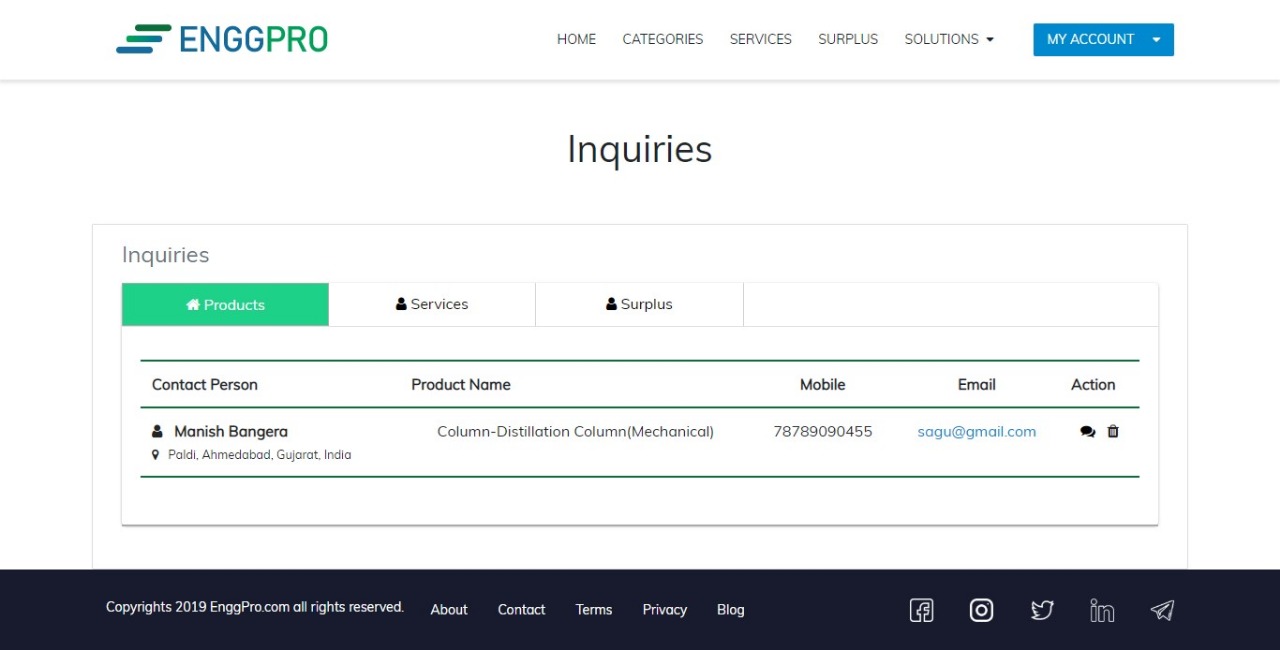
Task: Open the Blog link in footer
Action: [730, 610]
